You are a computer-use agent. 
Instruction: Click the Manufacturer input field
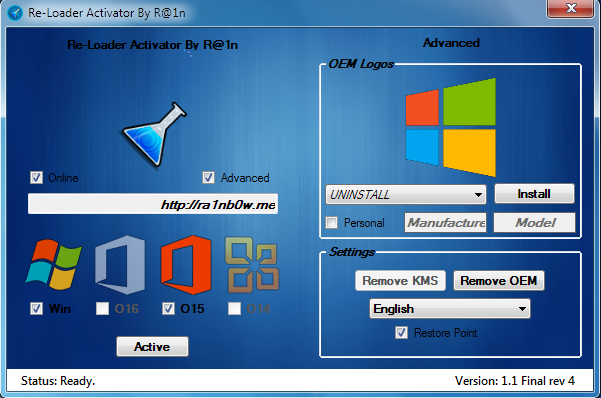point(445,222)
